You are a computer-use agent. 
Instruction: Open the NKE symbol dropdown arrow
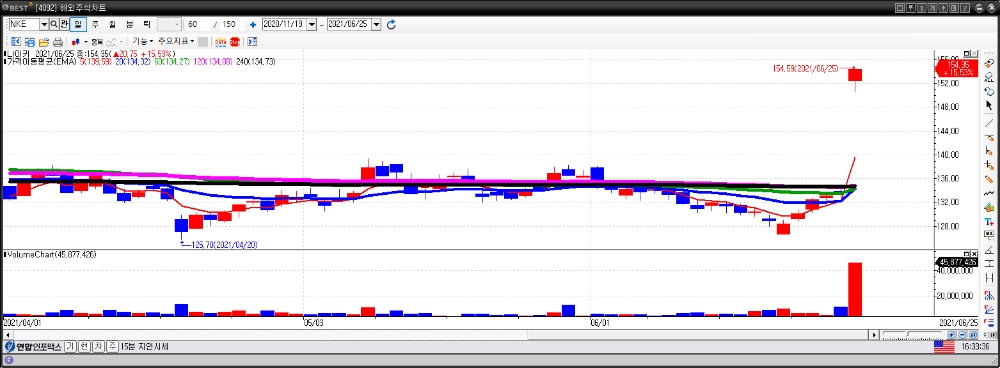(x=44, y=24)
